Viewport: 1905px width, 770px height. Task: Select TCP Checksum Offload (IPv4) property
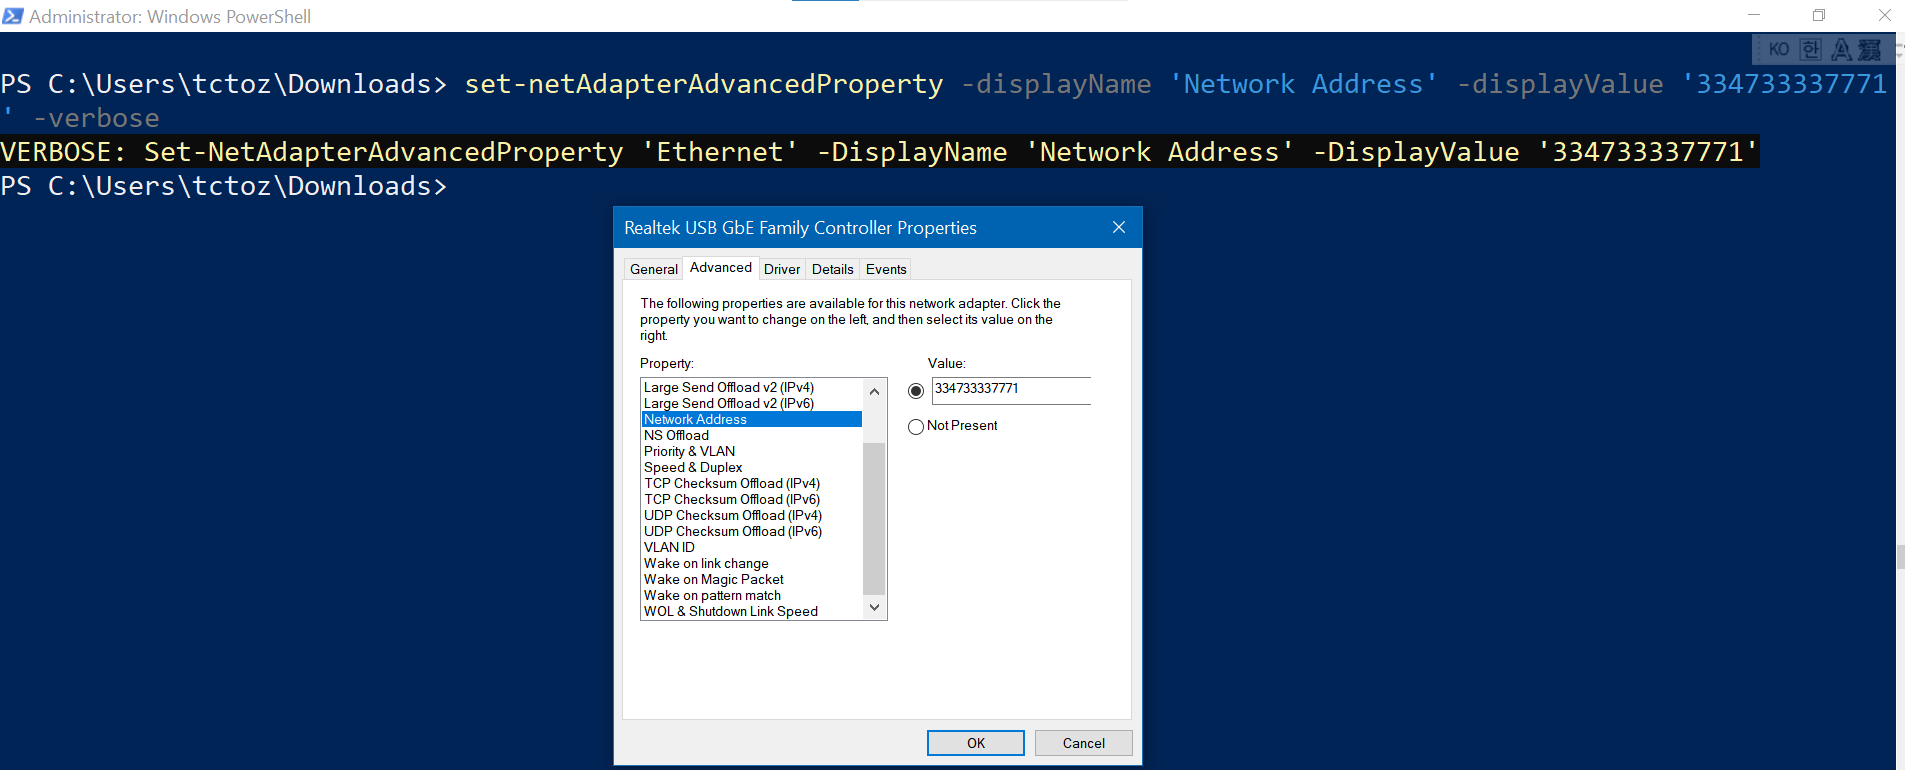[752, 483]
